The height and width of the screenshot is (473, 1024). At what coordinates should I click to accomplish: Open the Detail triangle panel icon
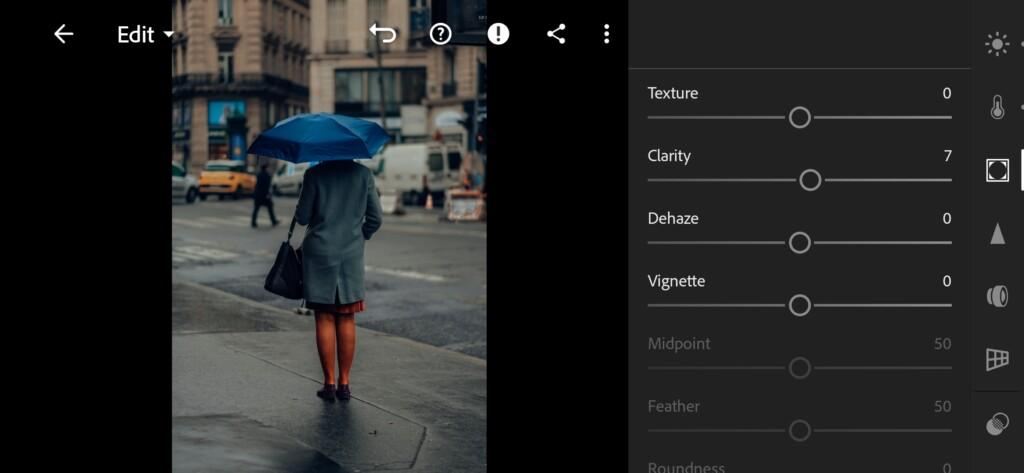coord(997,233)
